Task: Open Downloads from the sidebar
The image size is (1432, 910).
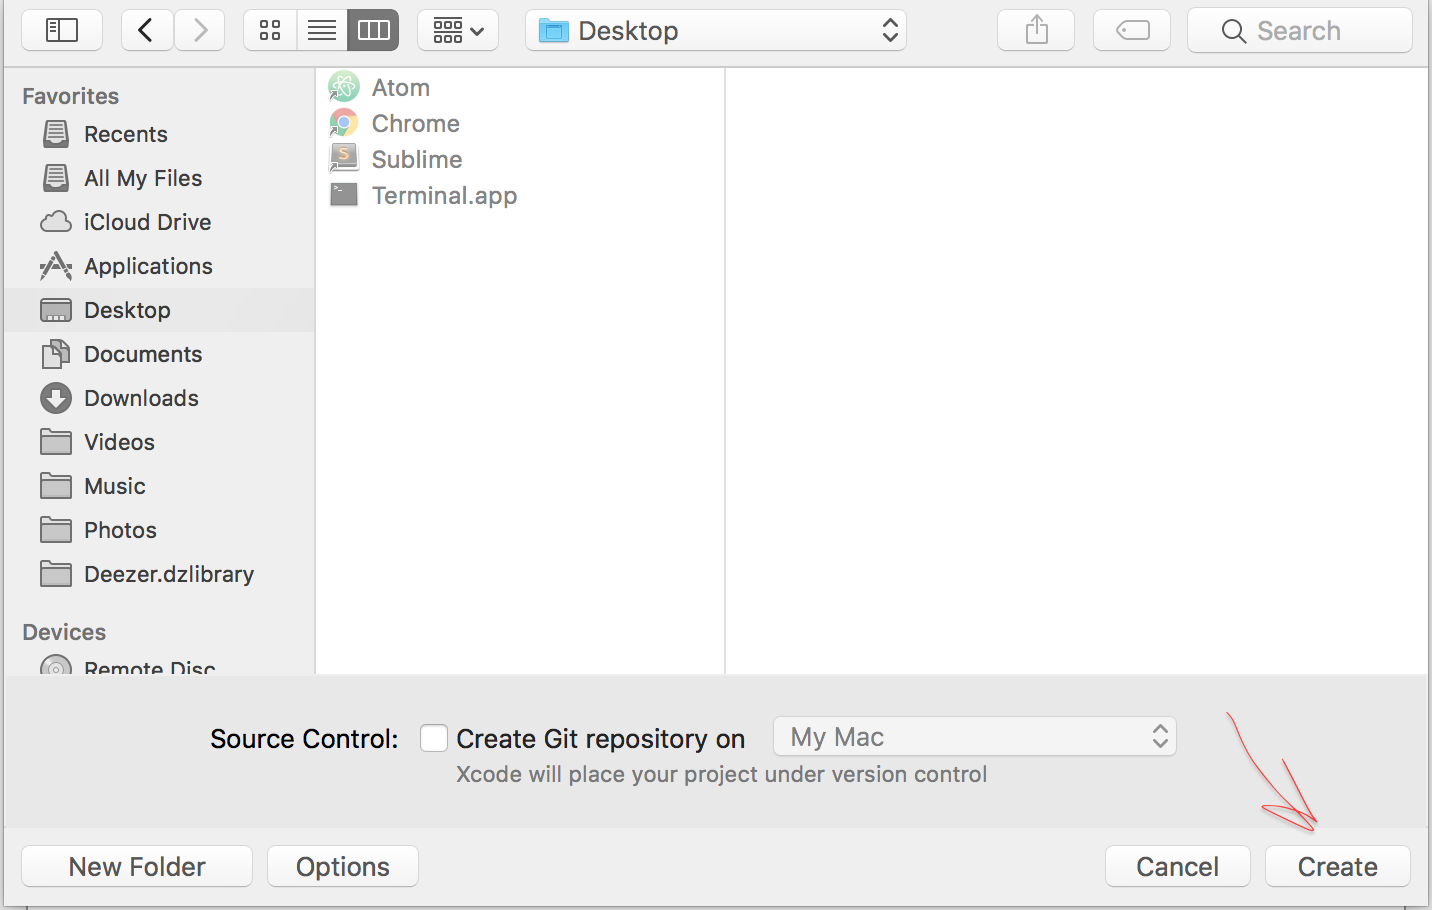Action: [141, 398]
